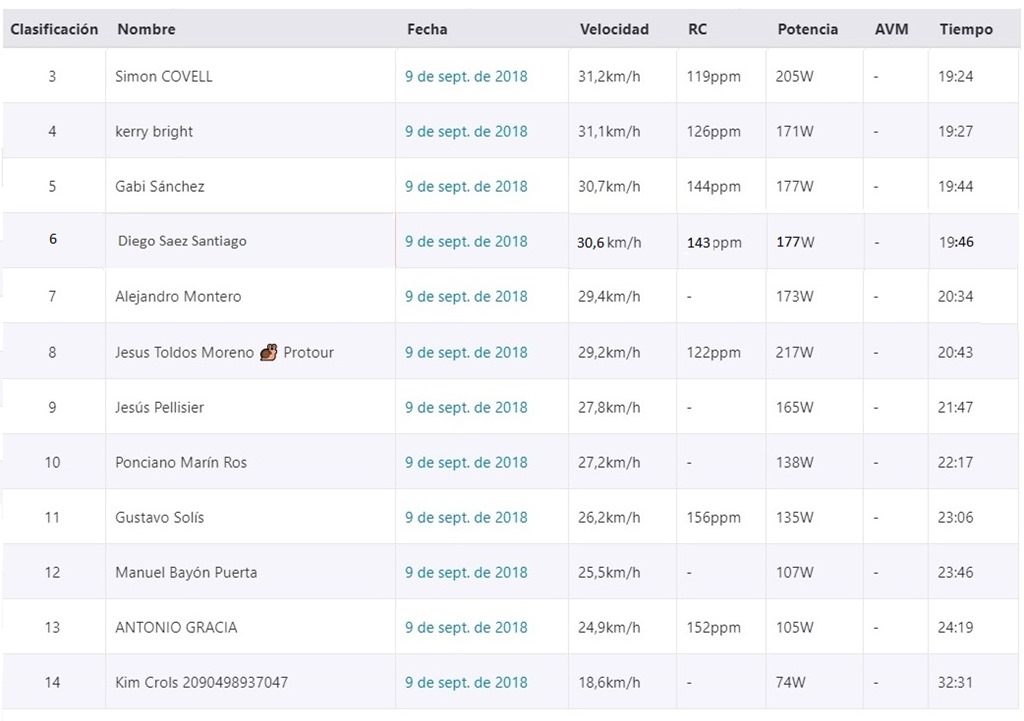Select the name Gustavo Solís
Viewport: 1024px width, 721px height.
(x=159, y=517)
